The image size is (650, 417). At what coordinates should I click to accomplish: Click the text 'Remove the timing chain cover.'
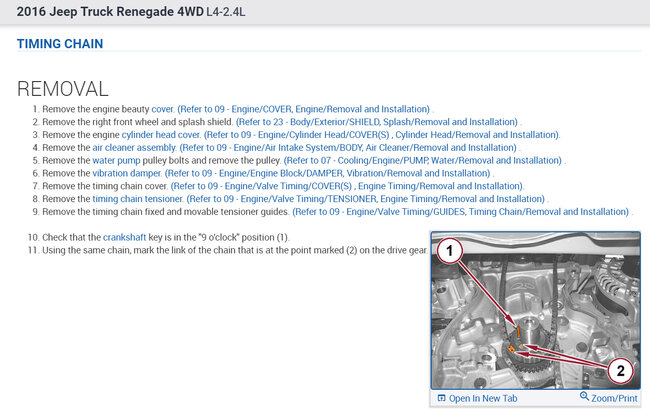coord(105,186)
